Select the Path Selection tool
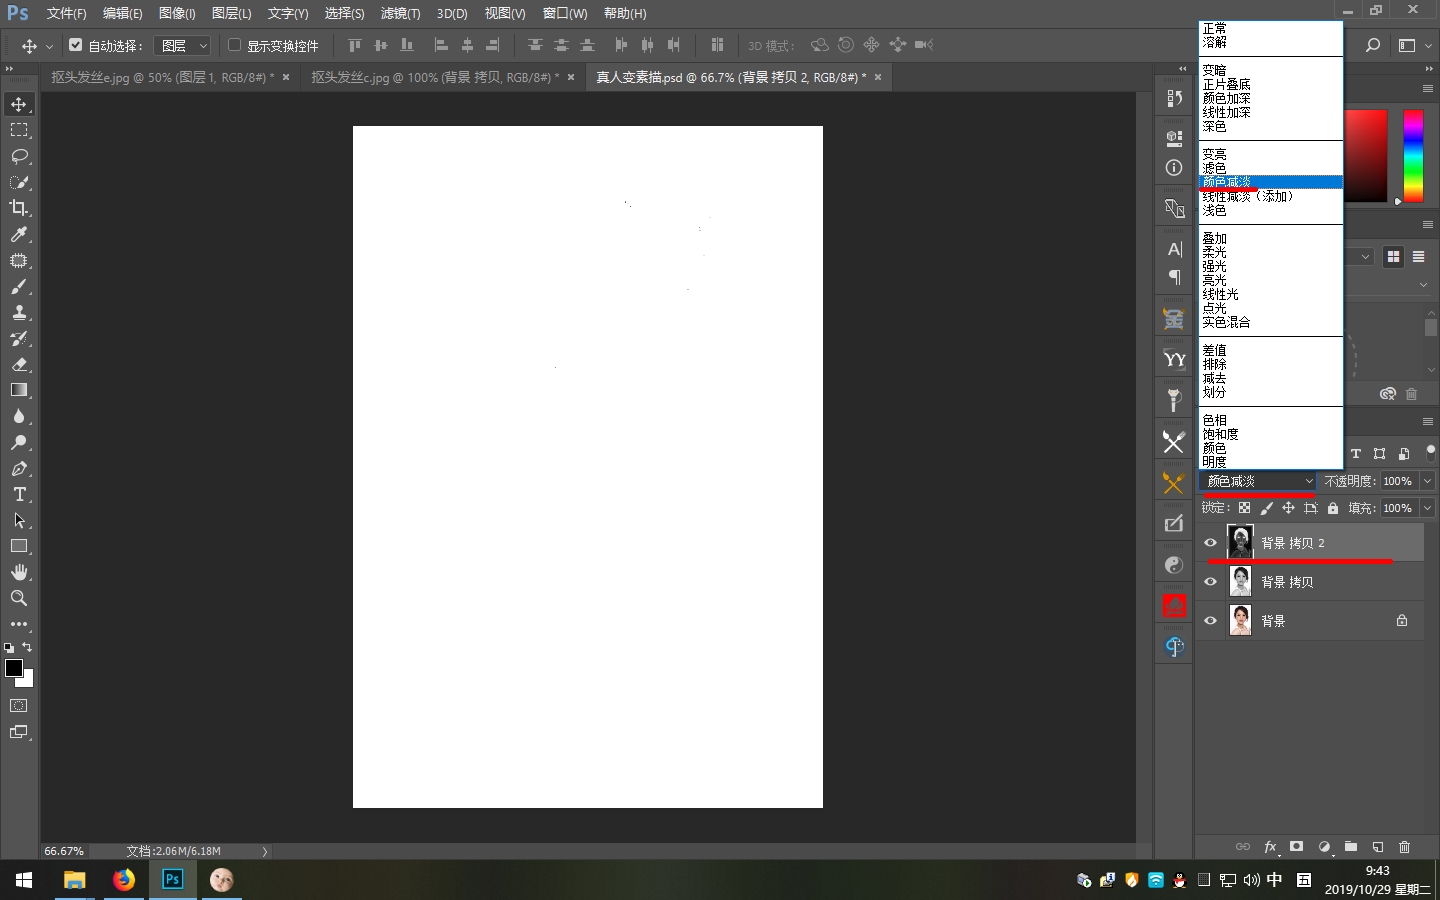The width and height of the screenshot is (1440, 900). (x=19, y=520)
